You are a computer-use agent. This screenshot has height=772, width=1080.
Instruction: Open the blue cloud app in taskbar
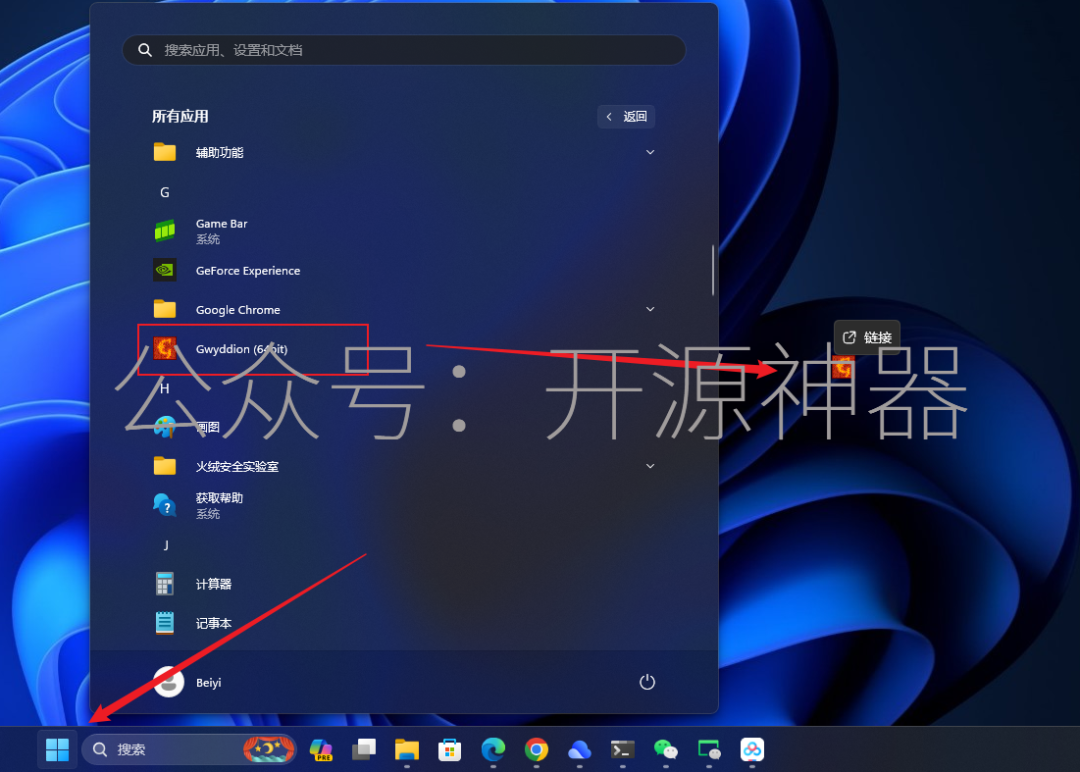click(x=579, y=749)
